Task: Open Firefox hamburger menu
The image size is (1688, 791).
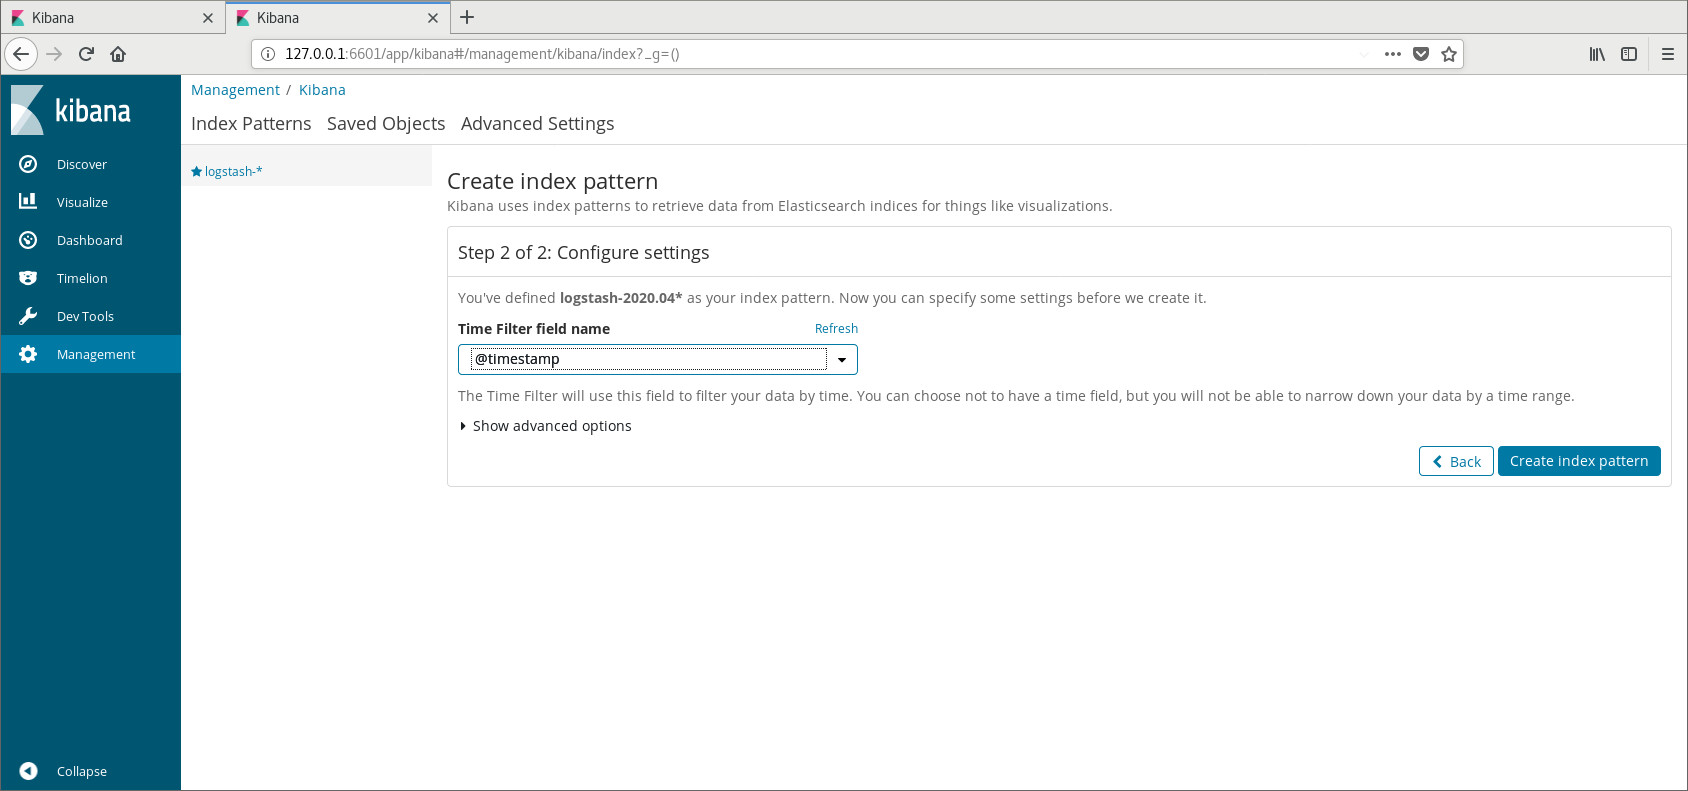Action: point(1668,54)
